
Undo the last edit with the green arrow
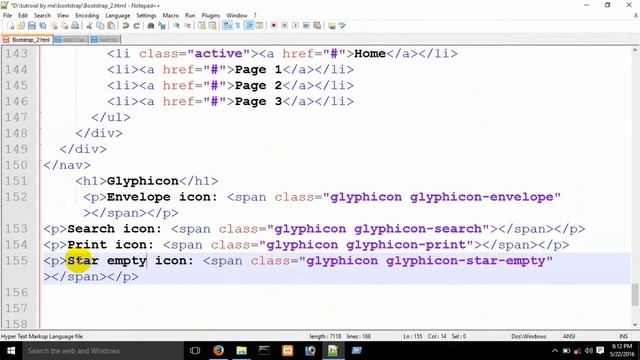point(126,26)
